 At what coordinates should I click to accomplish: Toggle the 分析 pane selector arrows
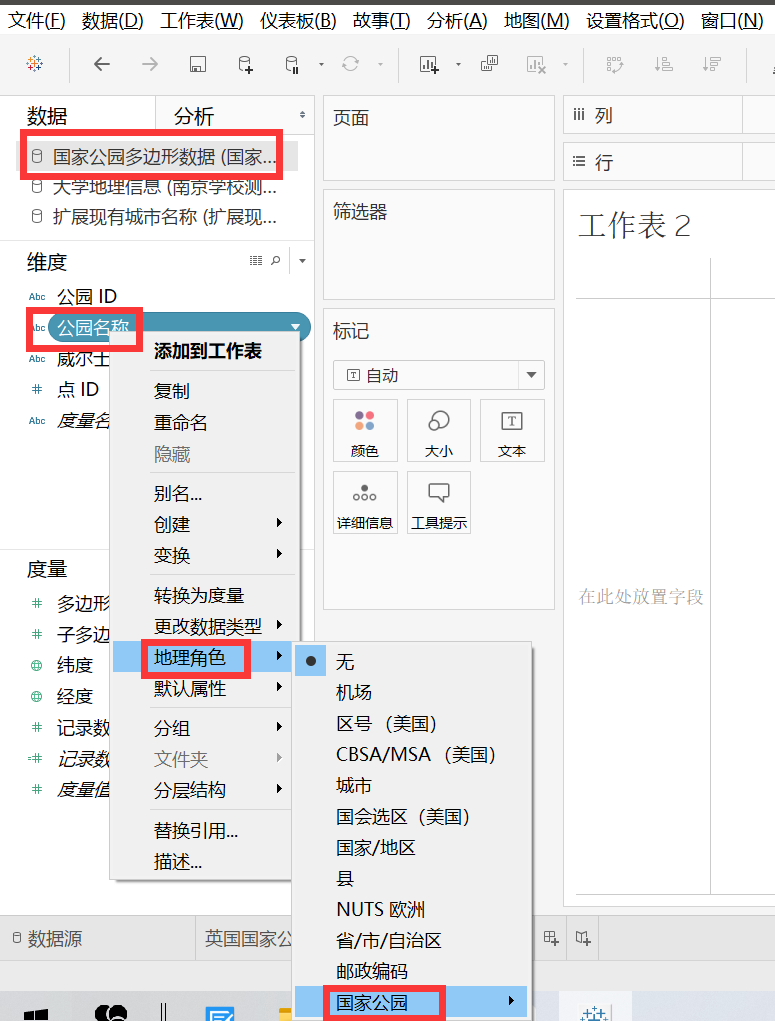(302, 115)
